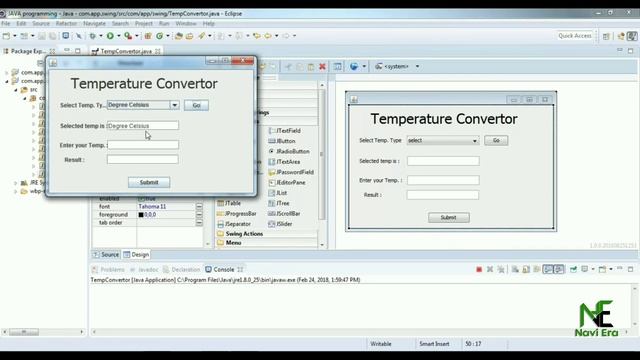The height and width of the screenshot is (360, 640).
Task: Click the New Java Package icon
Action: click(x=148, y=36)
